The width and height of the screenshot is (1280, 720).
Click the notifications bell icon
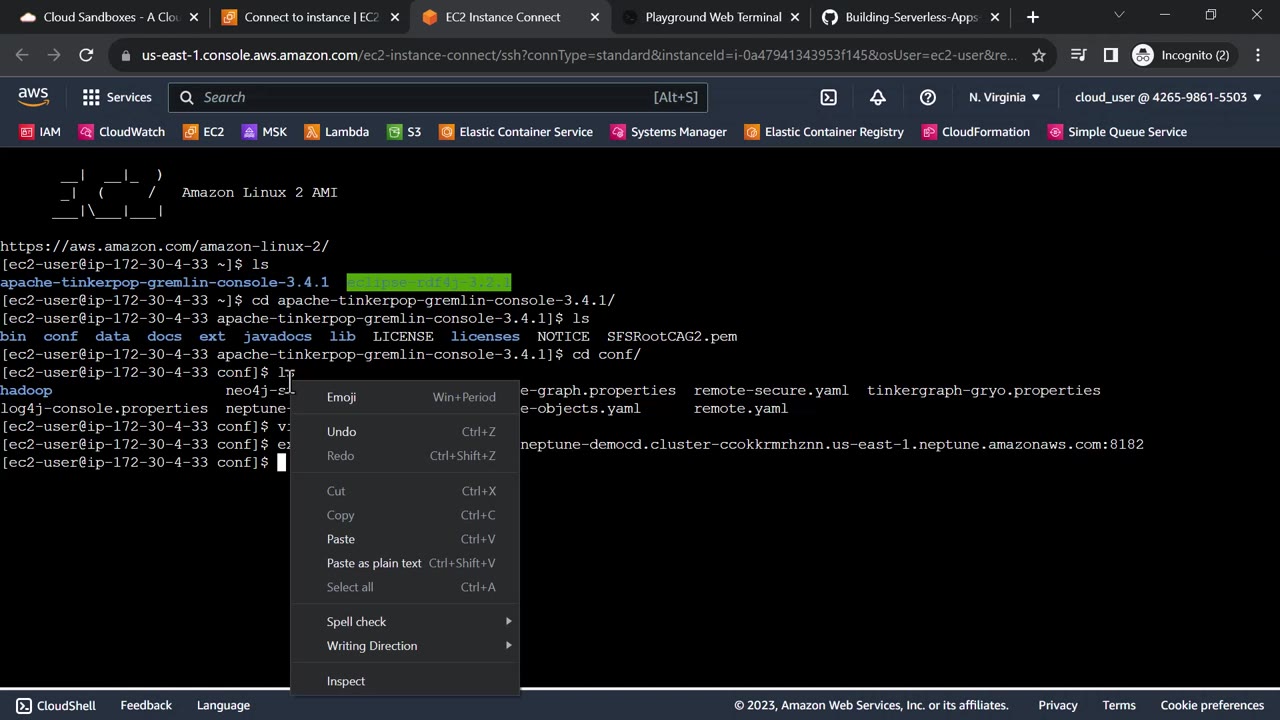coord(877,97)
